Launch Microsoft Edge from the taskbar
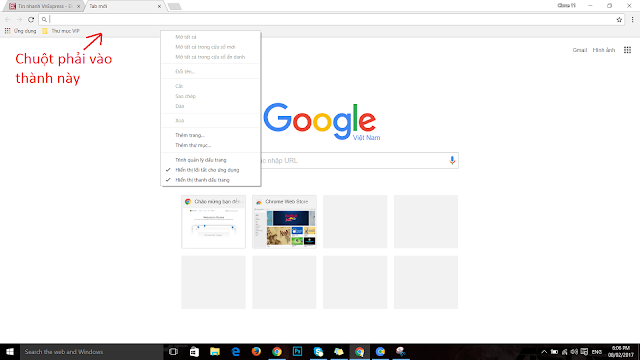640x360 pixels. (236, 352)
